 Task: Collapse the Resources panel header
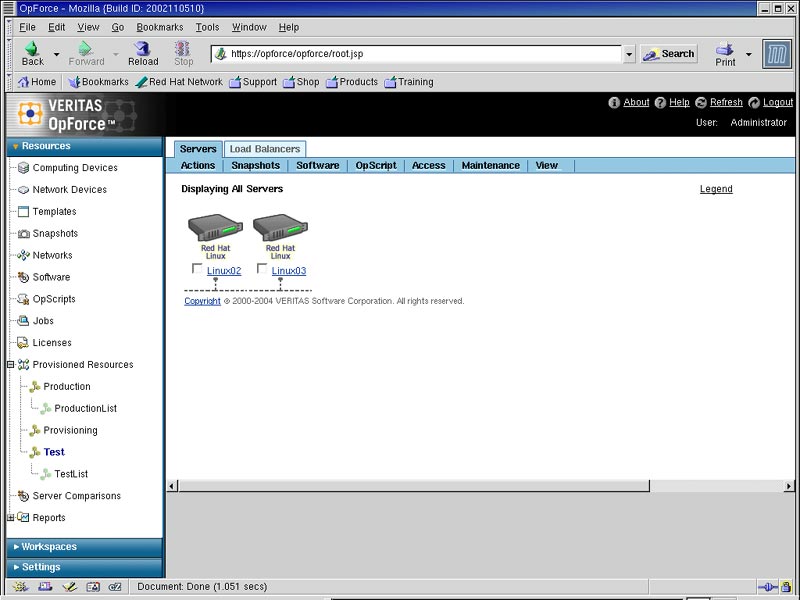point(85,146)
